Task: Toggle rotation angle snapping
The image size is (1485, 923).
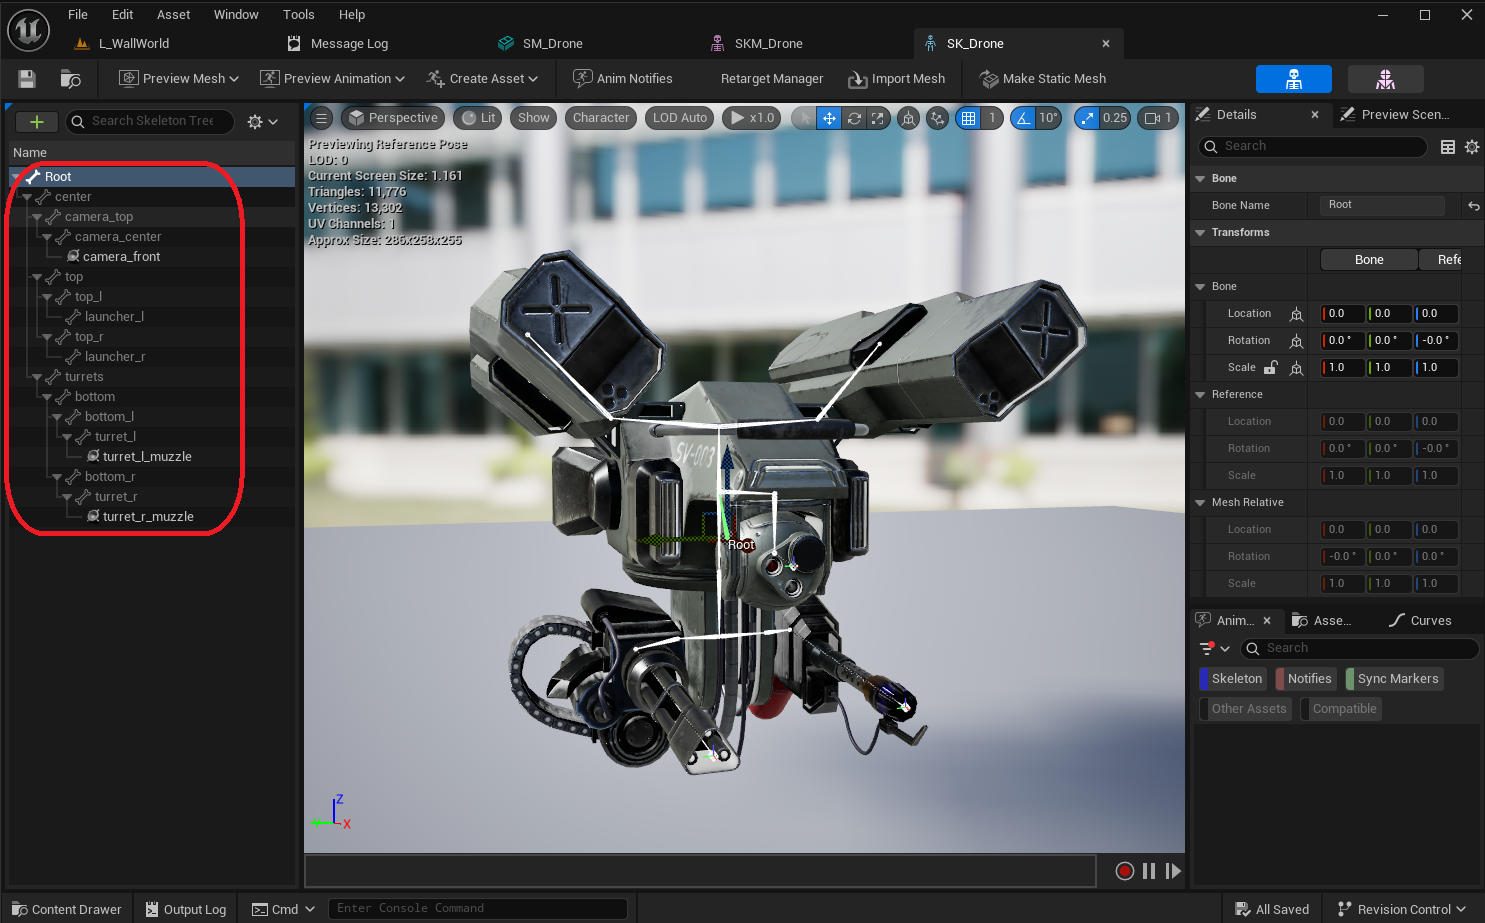Action: (1023, 118)
